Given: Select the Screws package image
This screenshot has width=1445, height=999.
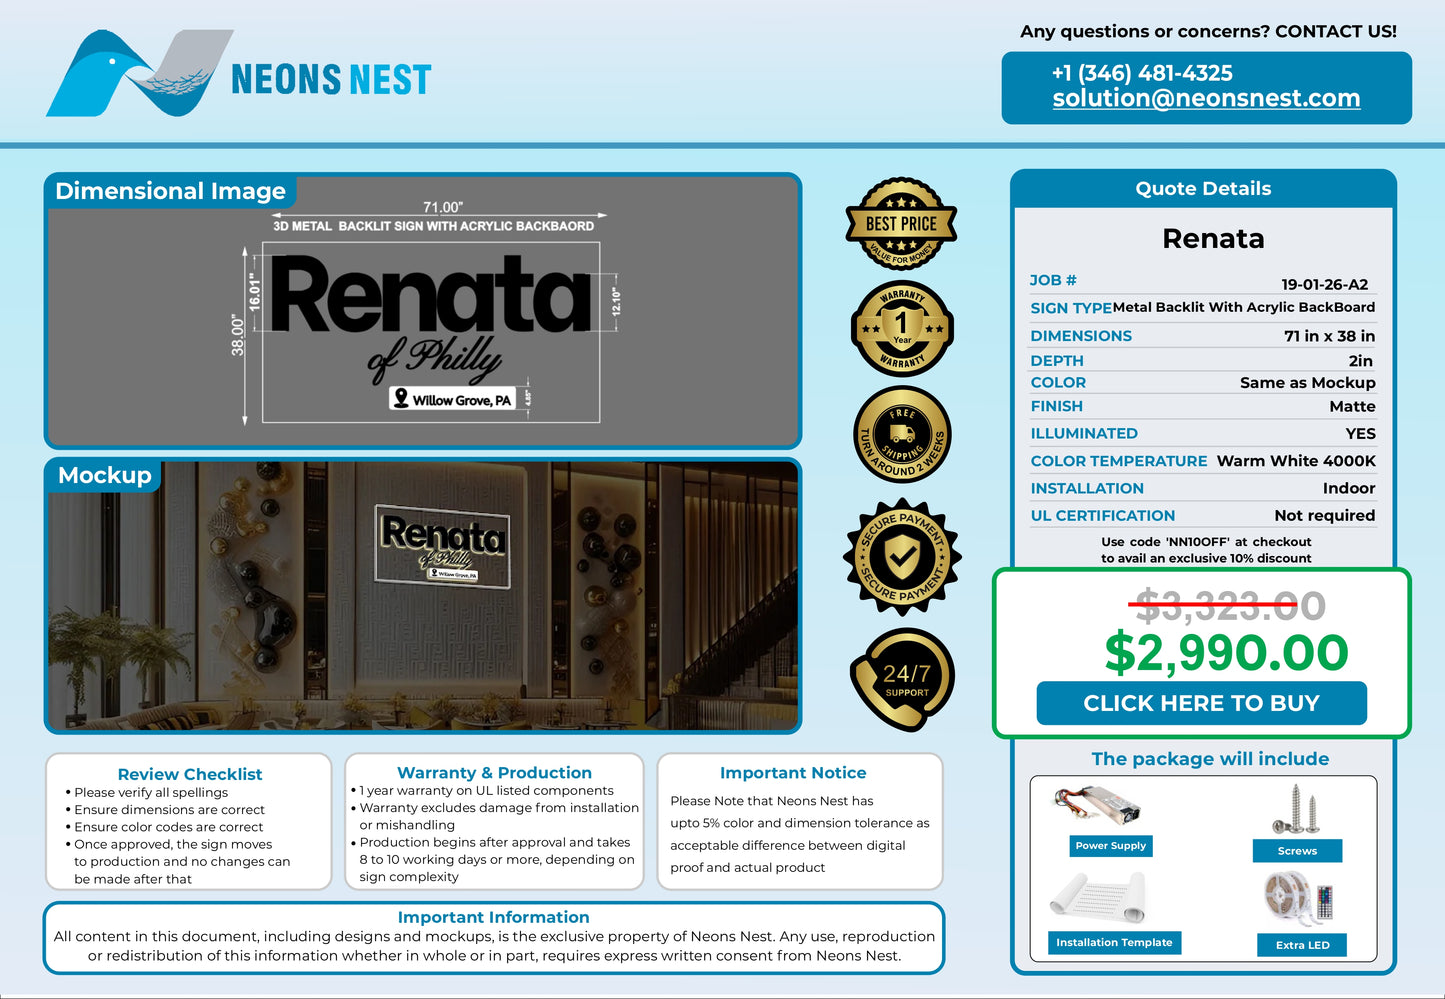Looking at the screenshot, I should click(1297, 810).
